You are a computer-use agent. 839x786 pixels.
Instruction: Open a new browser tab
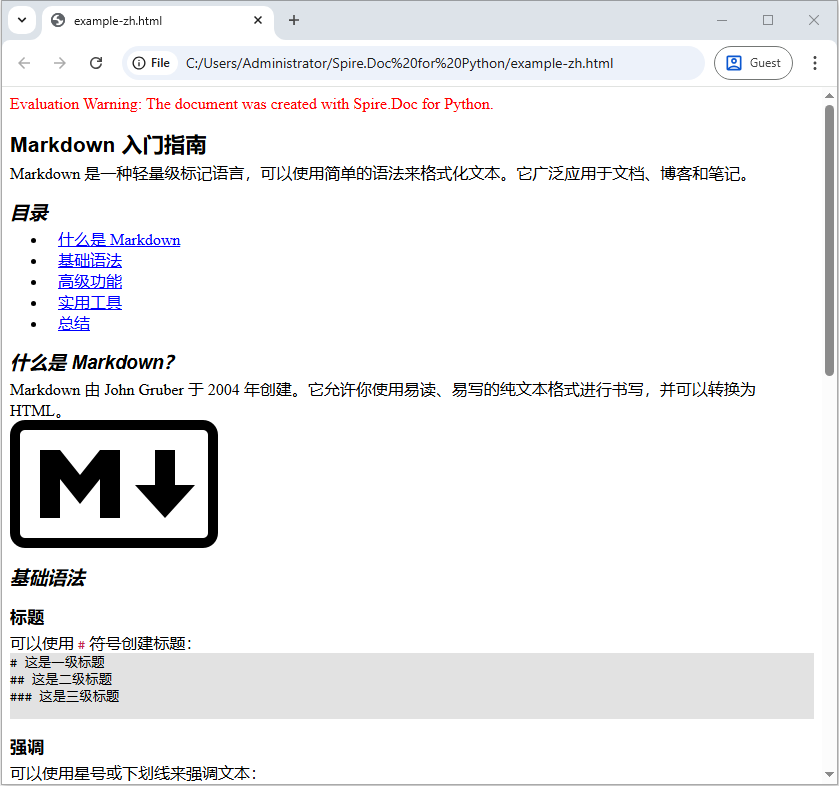coord(293,20)
